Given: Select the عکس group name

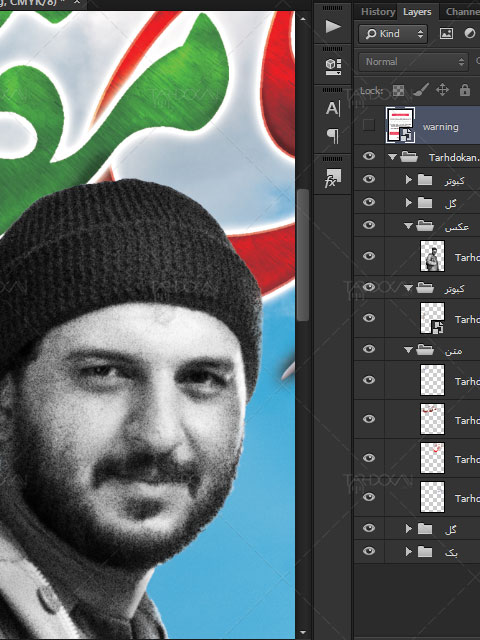Looking at the screenshot, I should tap(457, 227).
